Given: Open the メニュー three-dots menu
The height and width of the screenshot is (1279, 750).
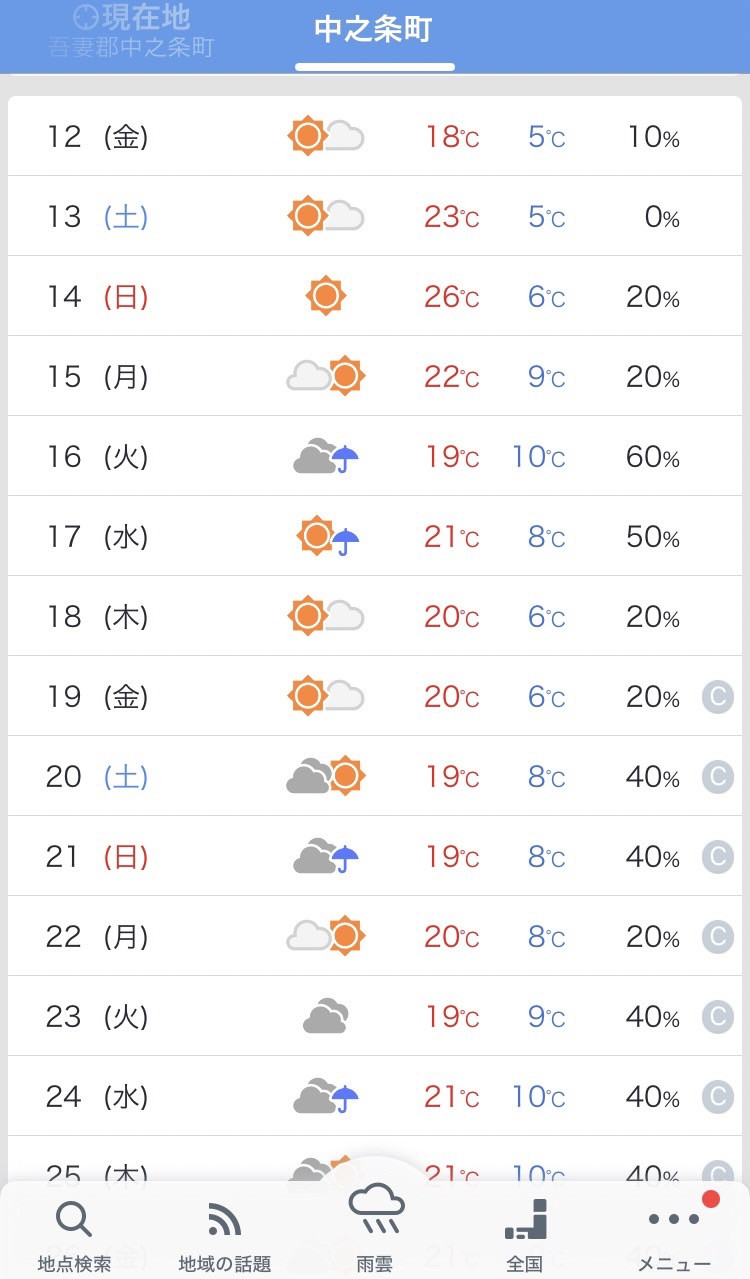Looking at the screenshot, I should (x=675, y=1219).
